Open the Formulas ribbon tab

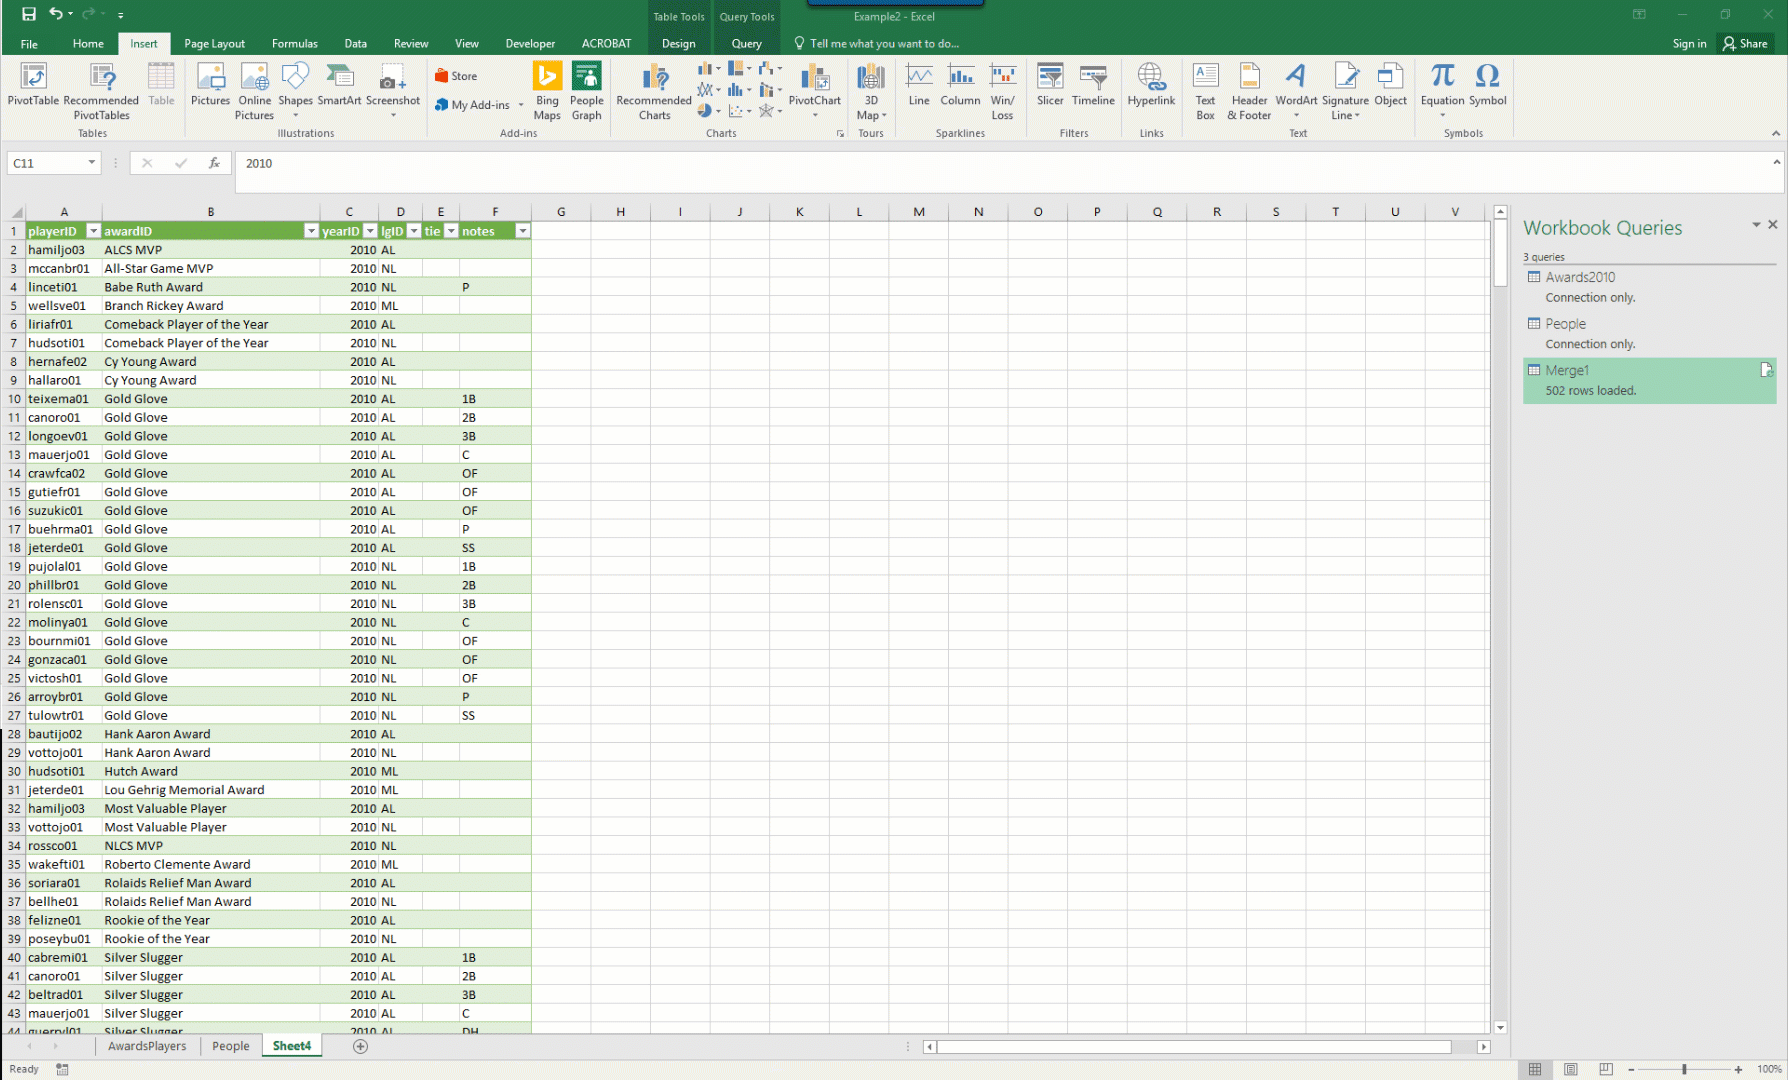click(x=294, y=44)
